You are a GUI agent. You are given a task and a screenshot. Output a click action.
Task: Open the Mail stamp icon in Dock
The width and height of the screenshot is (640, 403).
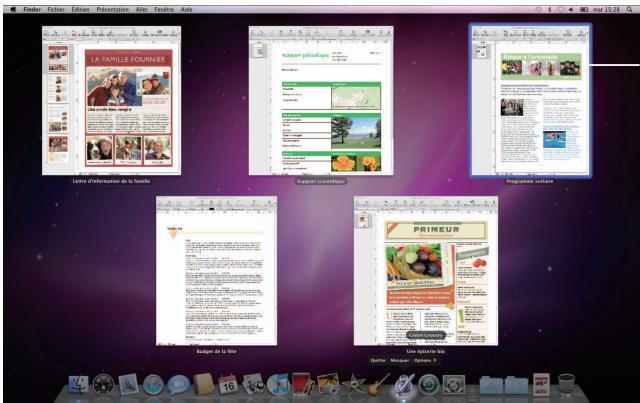[x=128, y=384]
